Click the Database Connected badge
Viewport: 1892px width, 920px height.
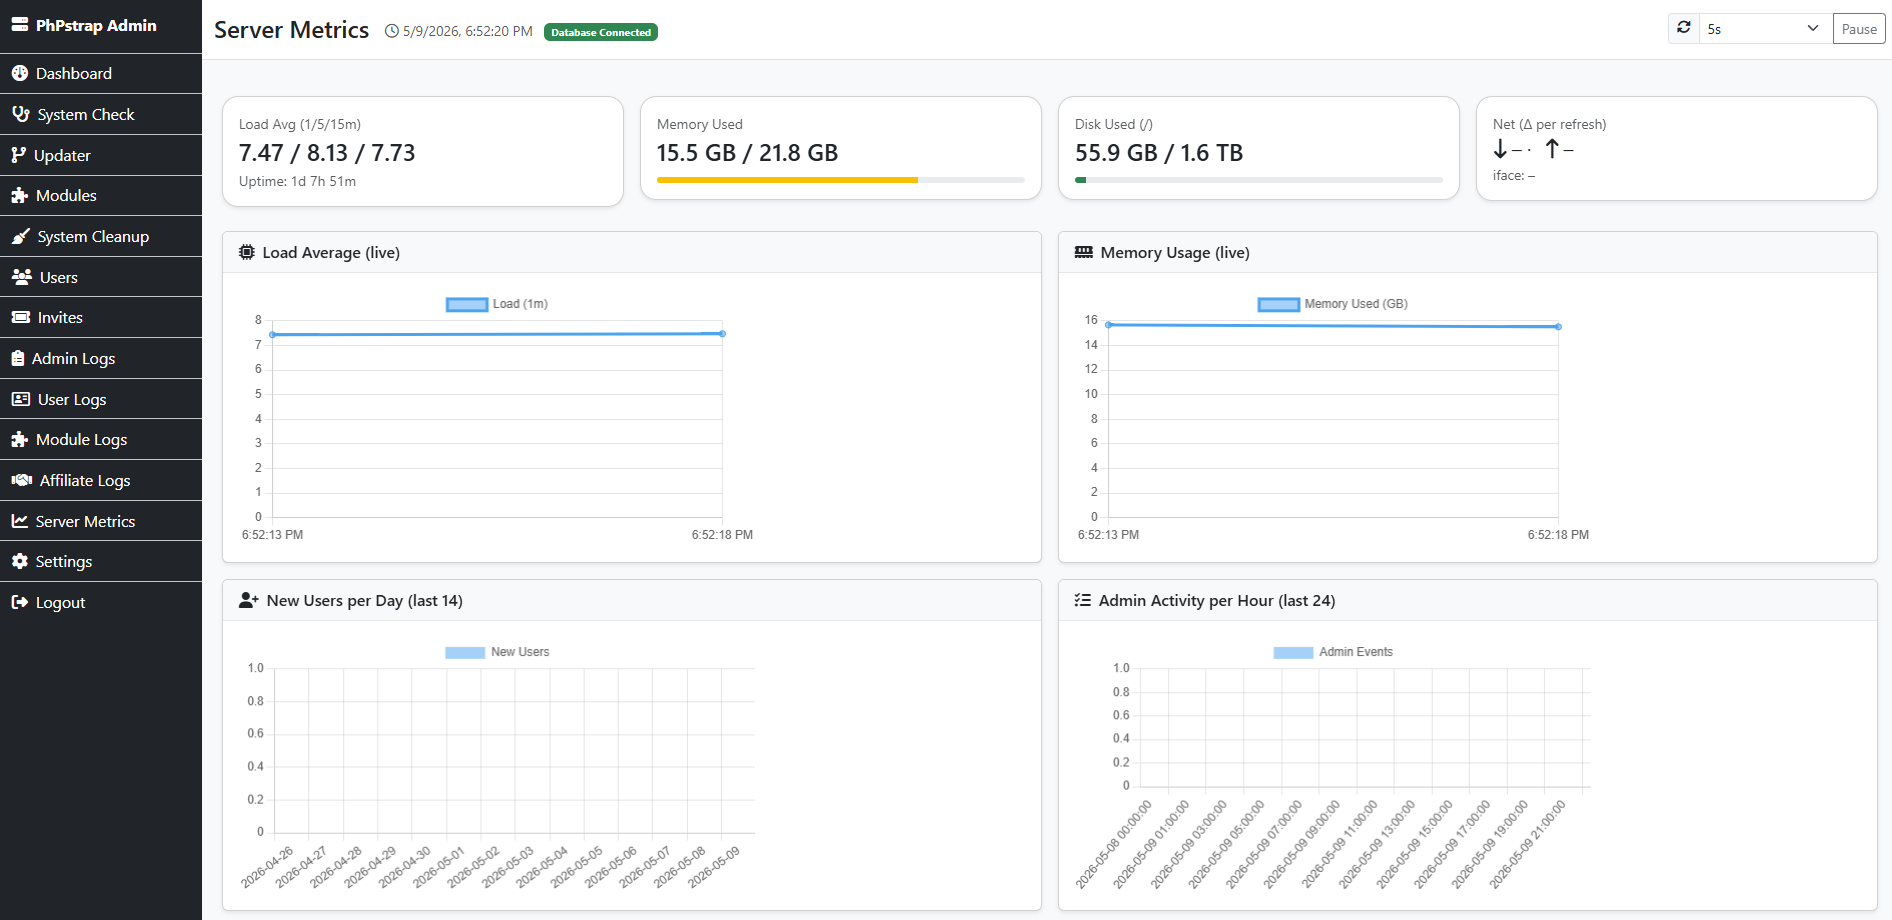(601, 32)
